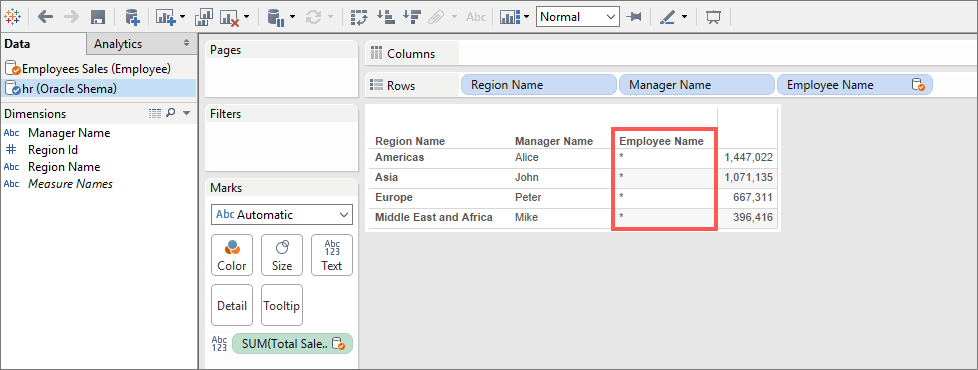Screen dimensions: 978x370
Task: Open the auto updates dropdown arrow
Action: click(x=293, y=17)
